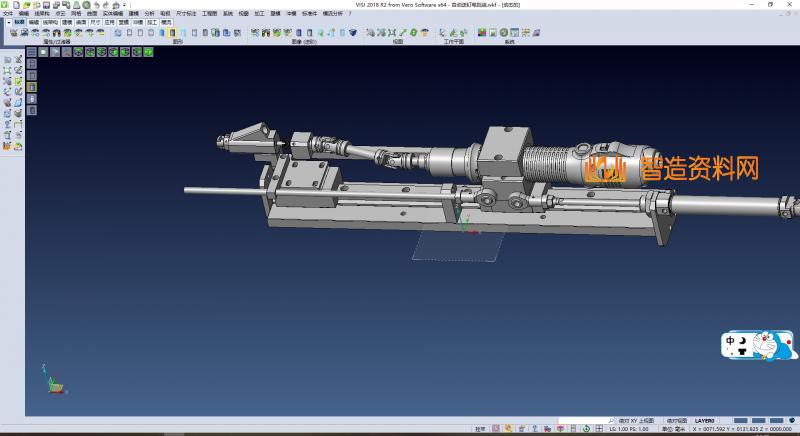
Task: Click the undo arrow in the title bar
Action: pos(95,5)
